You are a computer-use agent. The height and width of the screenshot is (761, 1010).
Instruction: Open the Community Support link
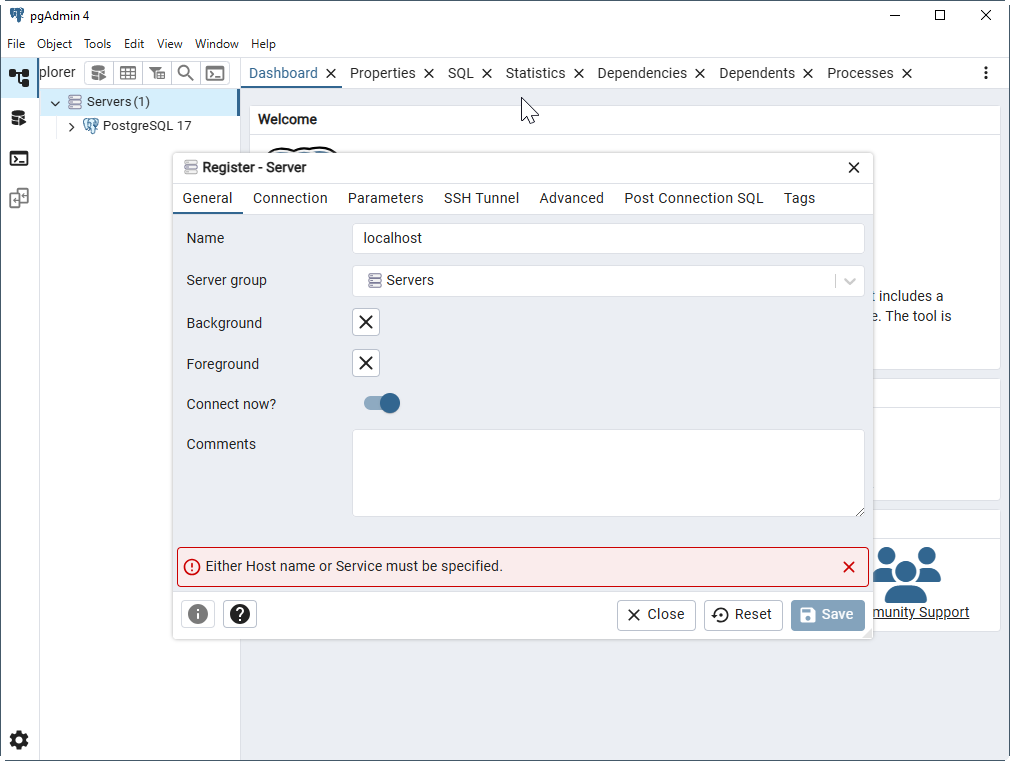coord(921,612)
